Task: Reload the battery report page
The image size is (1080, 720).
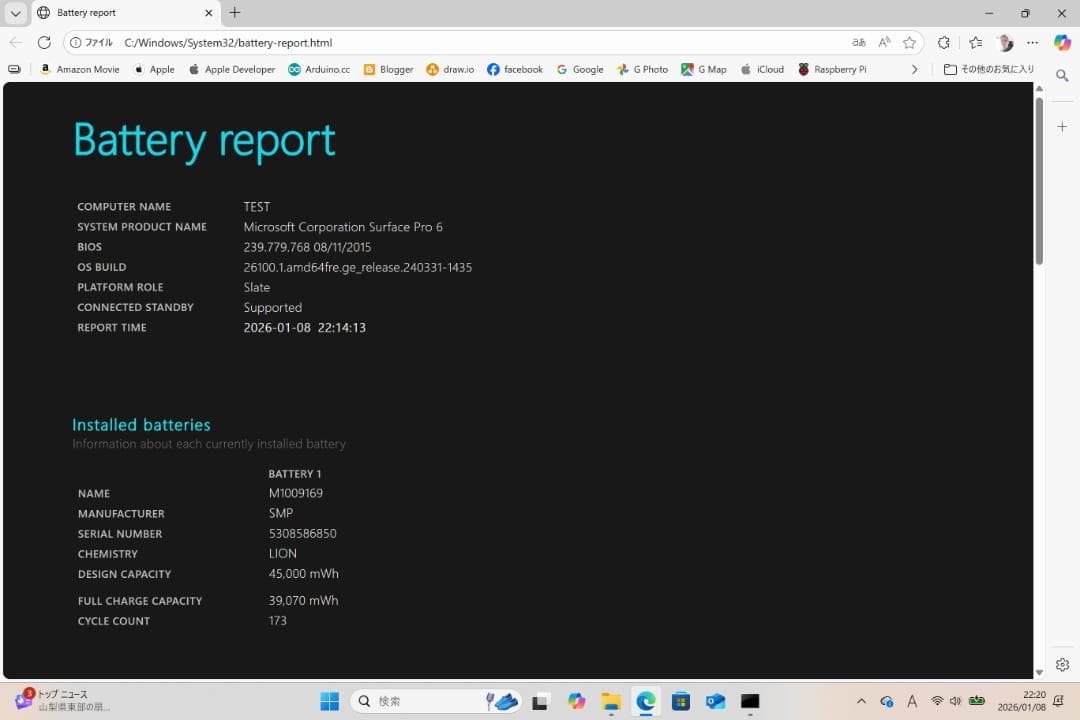Action: (43, 43)
